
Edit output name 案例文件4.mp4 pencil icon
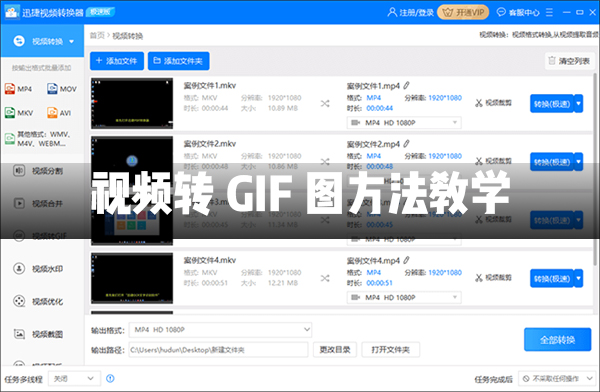coord(406,260)
